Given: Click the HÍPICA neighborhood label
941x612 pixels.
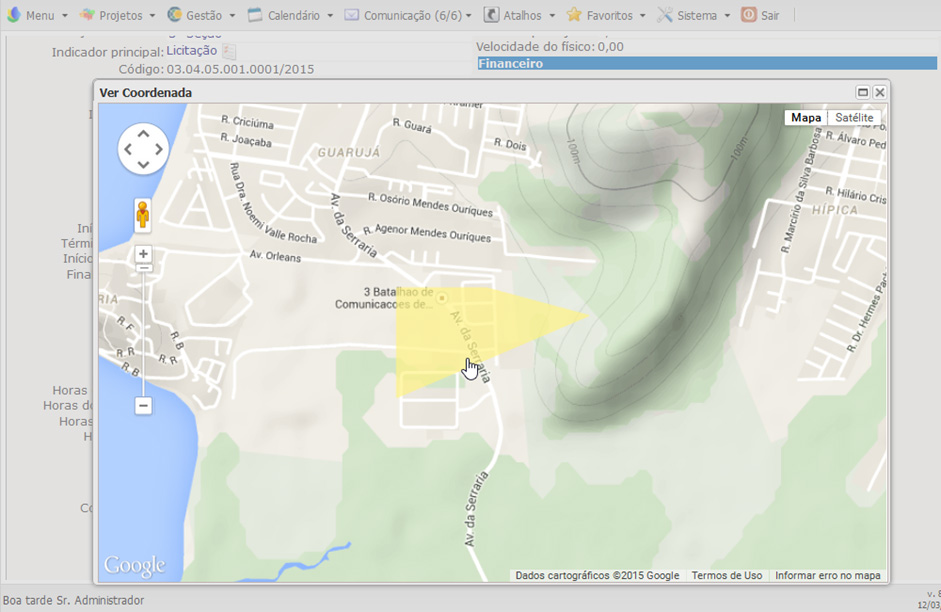Looking at the screenshot, I should click(835, 210).
